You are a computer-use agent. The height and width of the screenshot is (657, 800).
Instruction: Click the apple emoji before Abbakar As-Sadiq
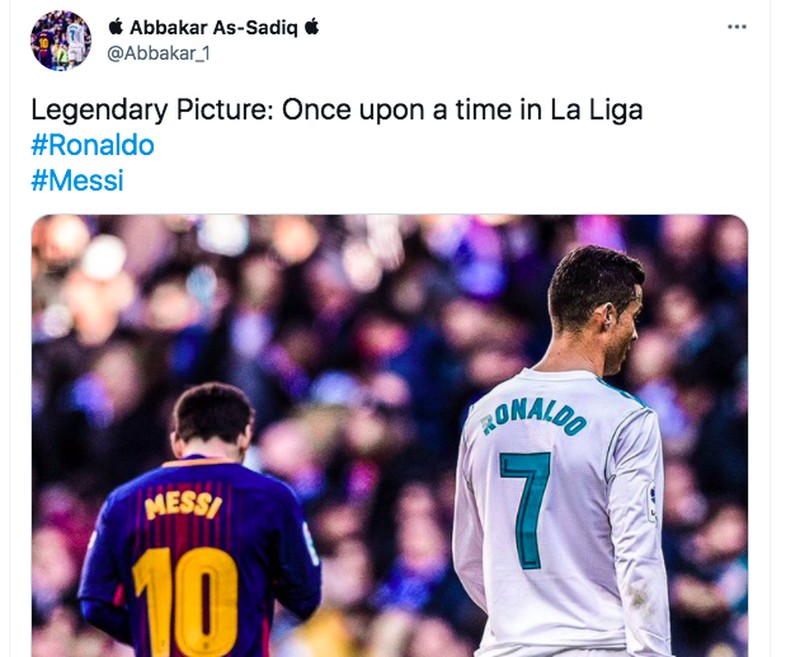(x=115, y=29)
